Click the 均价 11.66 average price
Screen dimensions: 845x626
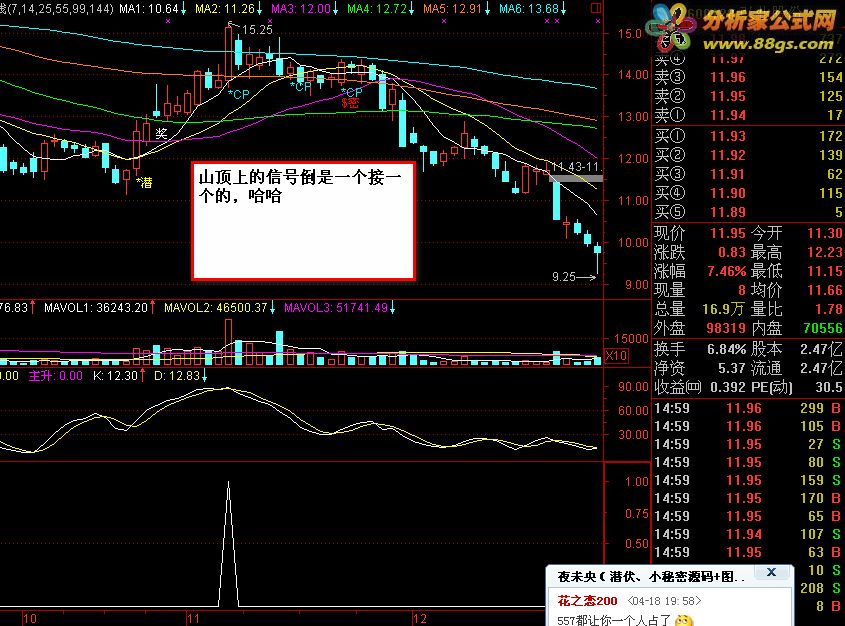coord(825,290)
